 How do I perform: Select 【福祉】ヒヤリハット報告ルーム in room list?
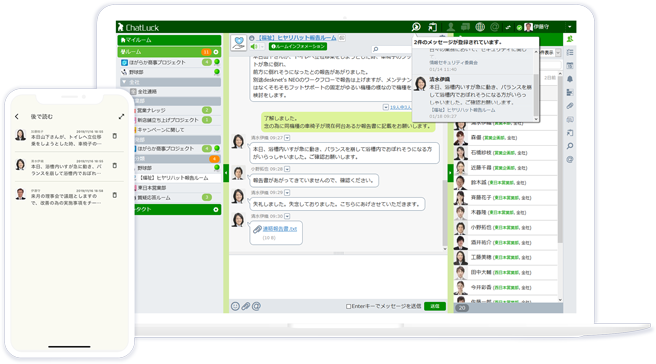tap(173, 178)
